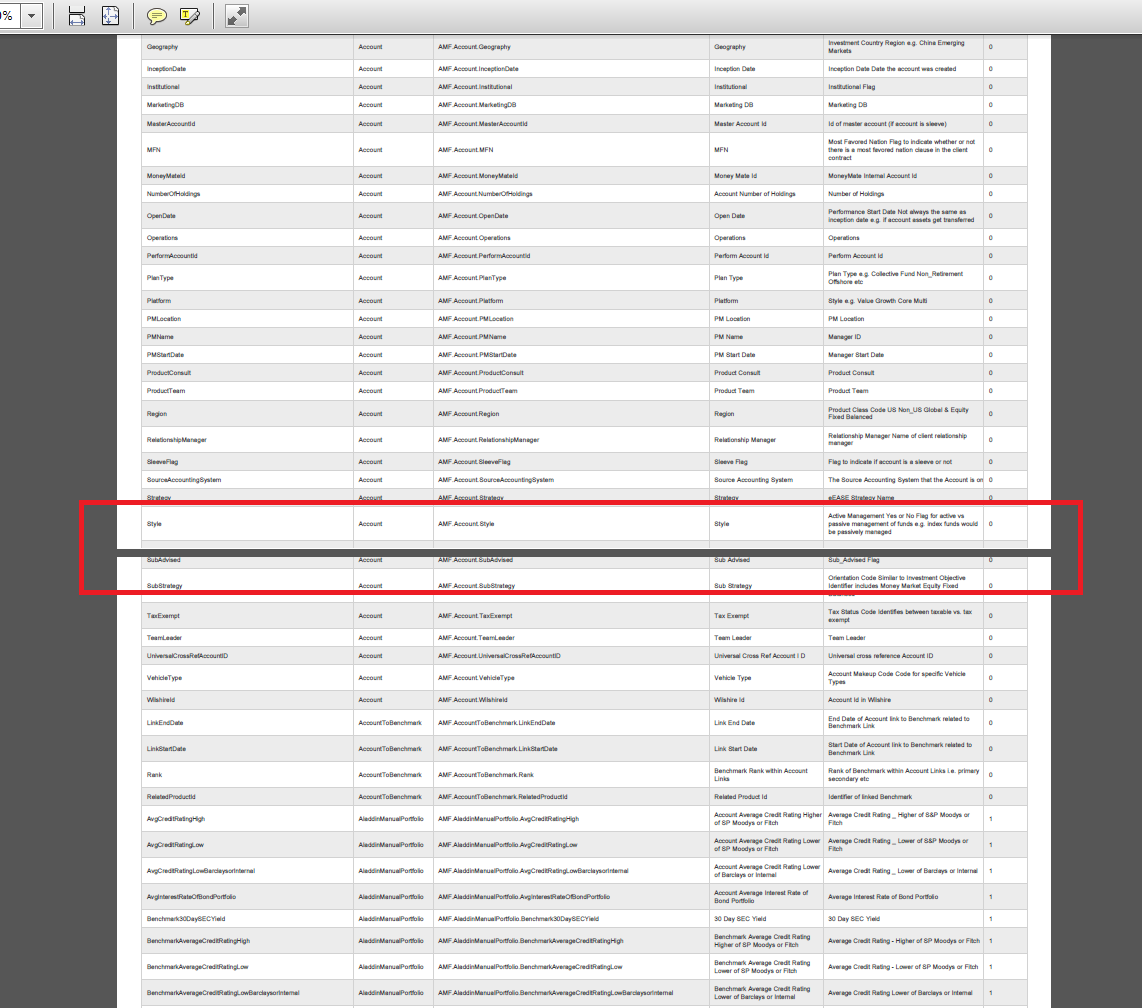The width and height of the screenshot is (1142, 1008).
Task: Click the fit one full page icon
Action: point(110,16)
